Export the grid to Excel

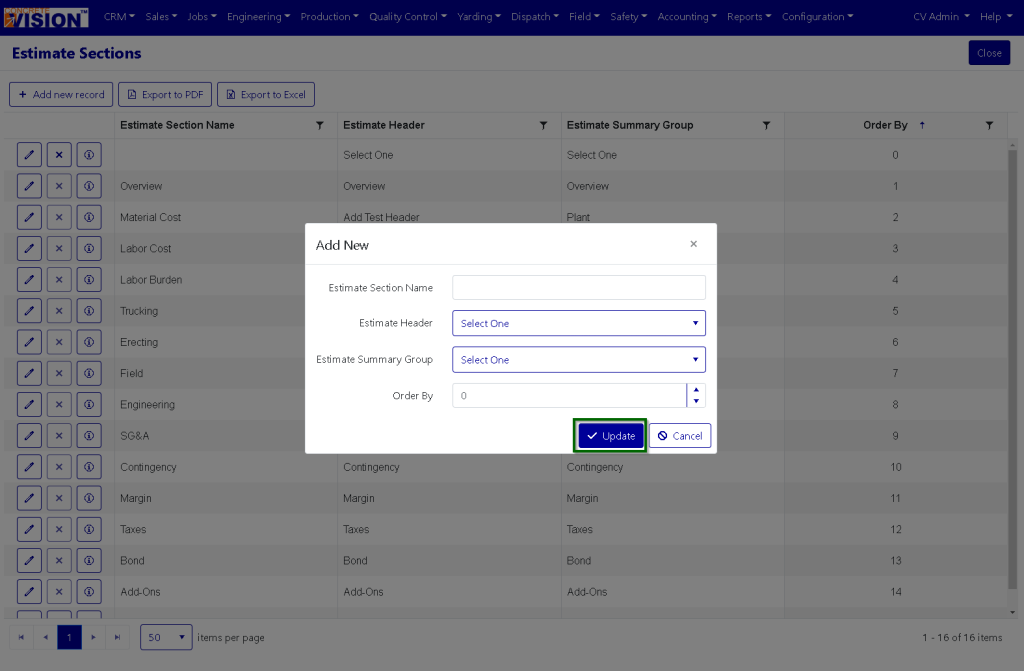(266, 95)
